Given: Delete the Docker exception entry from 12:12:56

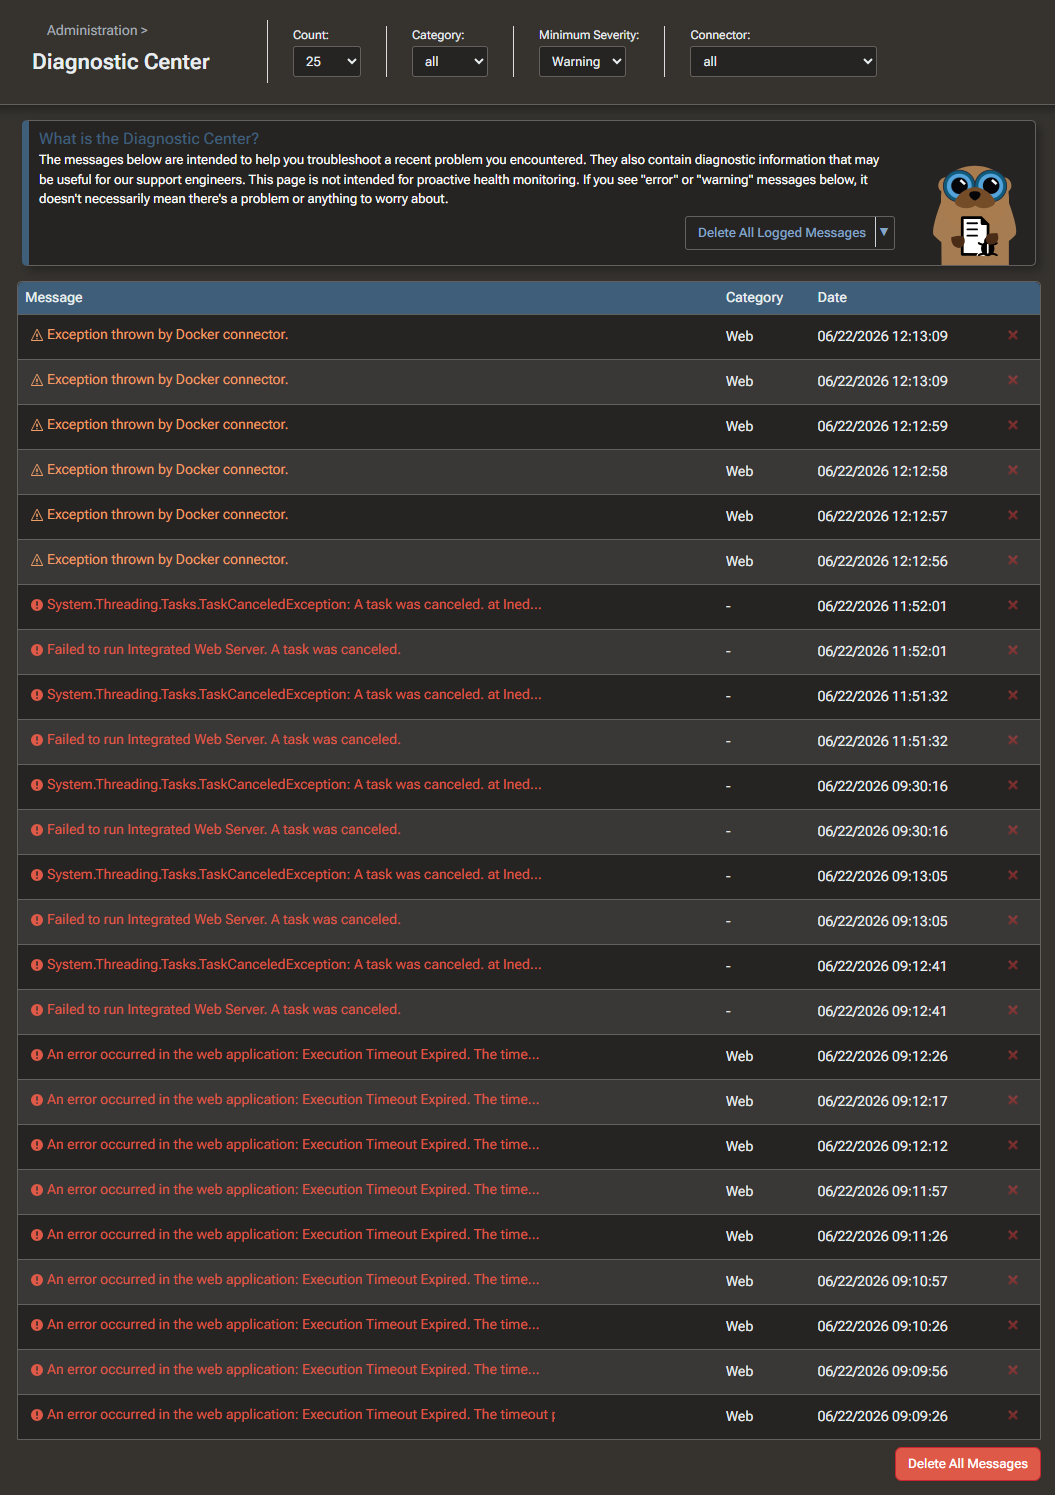Looking at the screenshot, I should point(1013,560).
